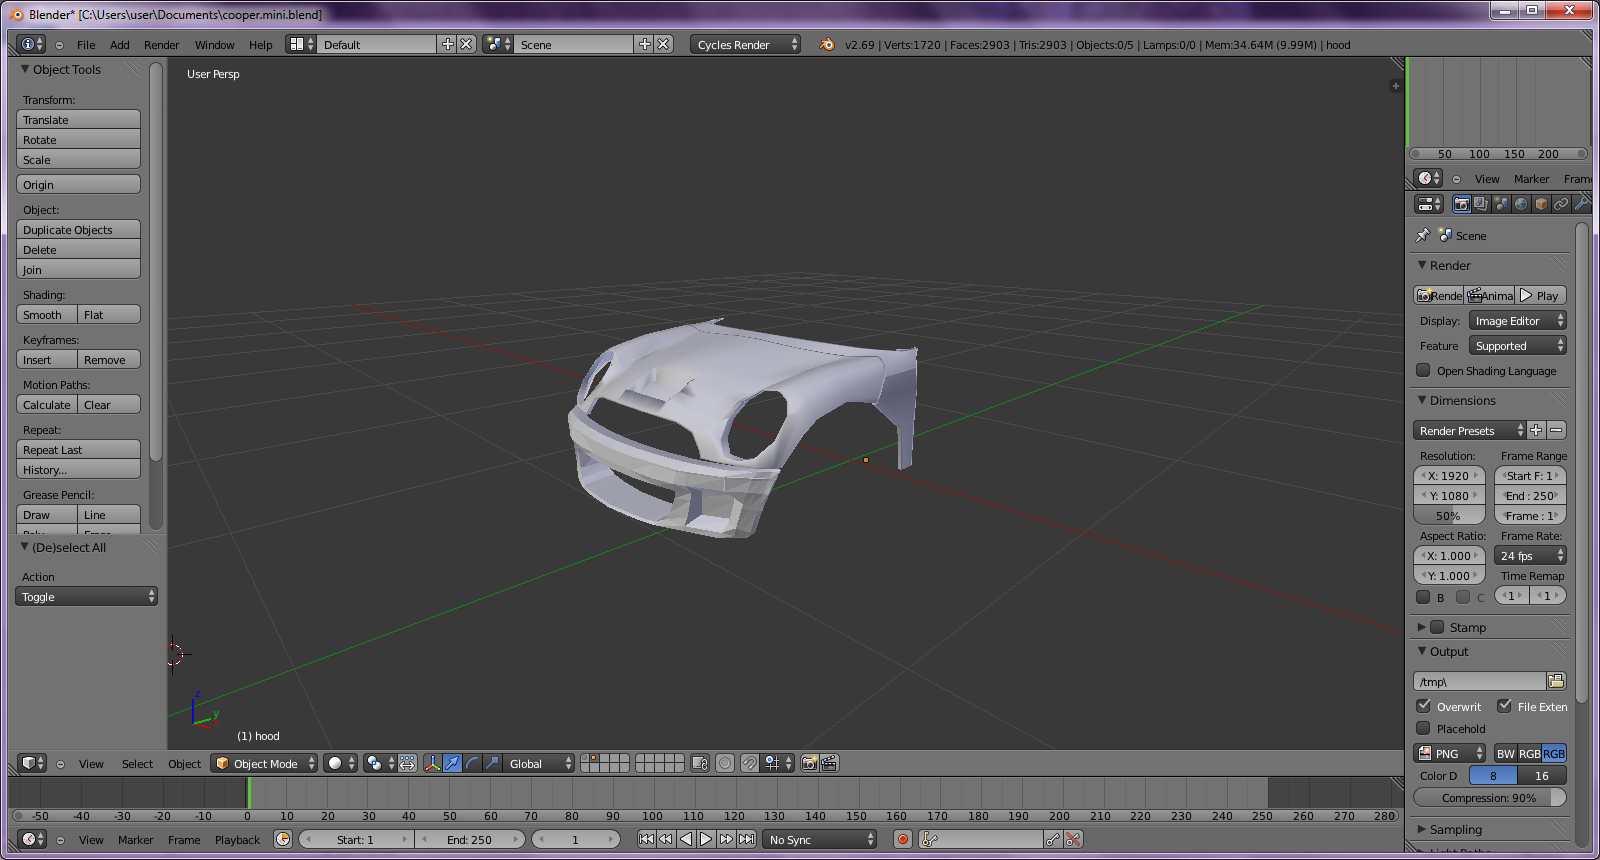
Task: Set color depth to 16
Action: tap(1542, 775)
